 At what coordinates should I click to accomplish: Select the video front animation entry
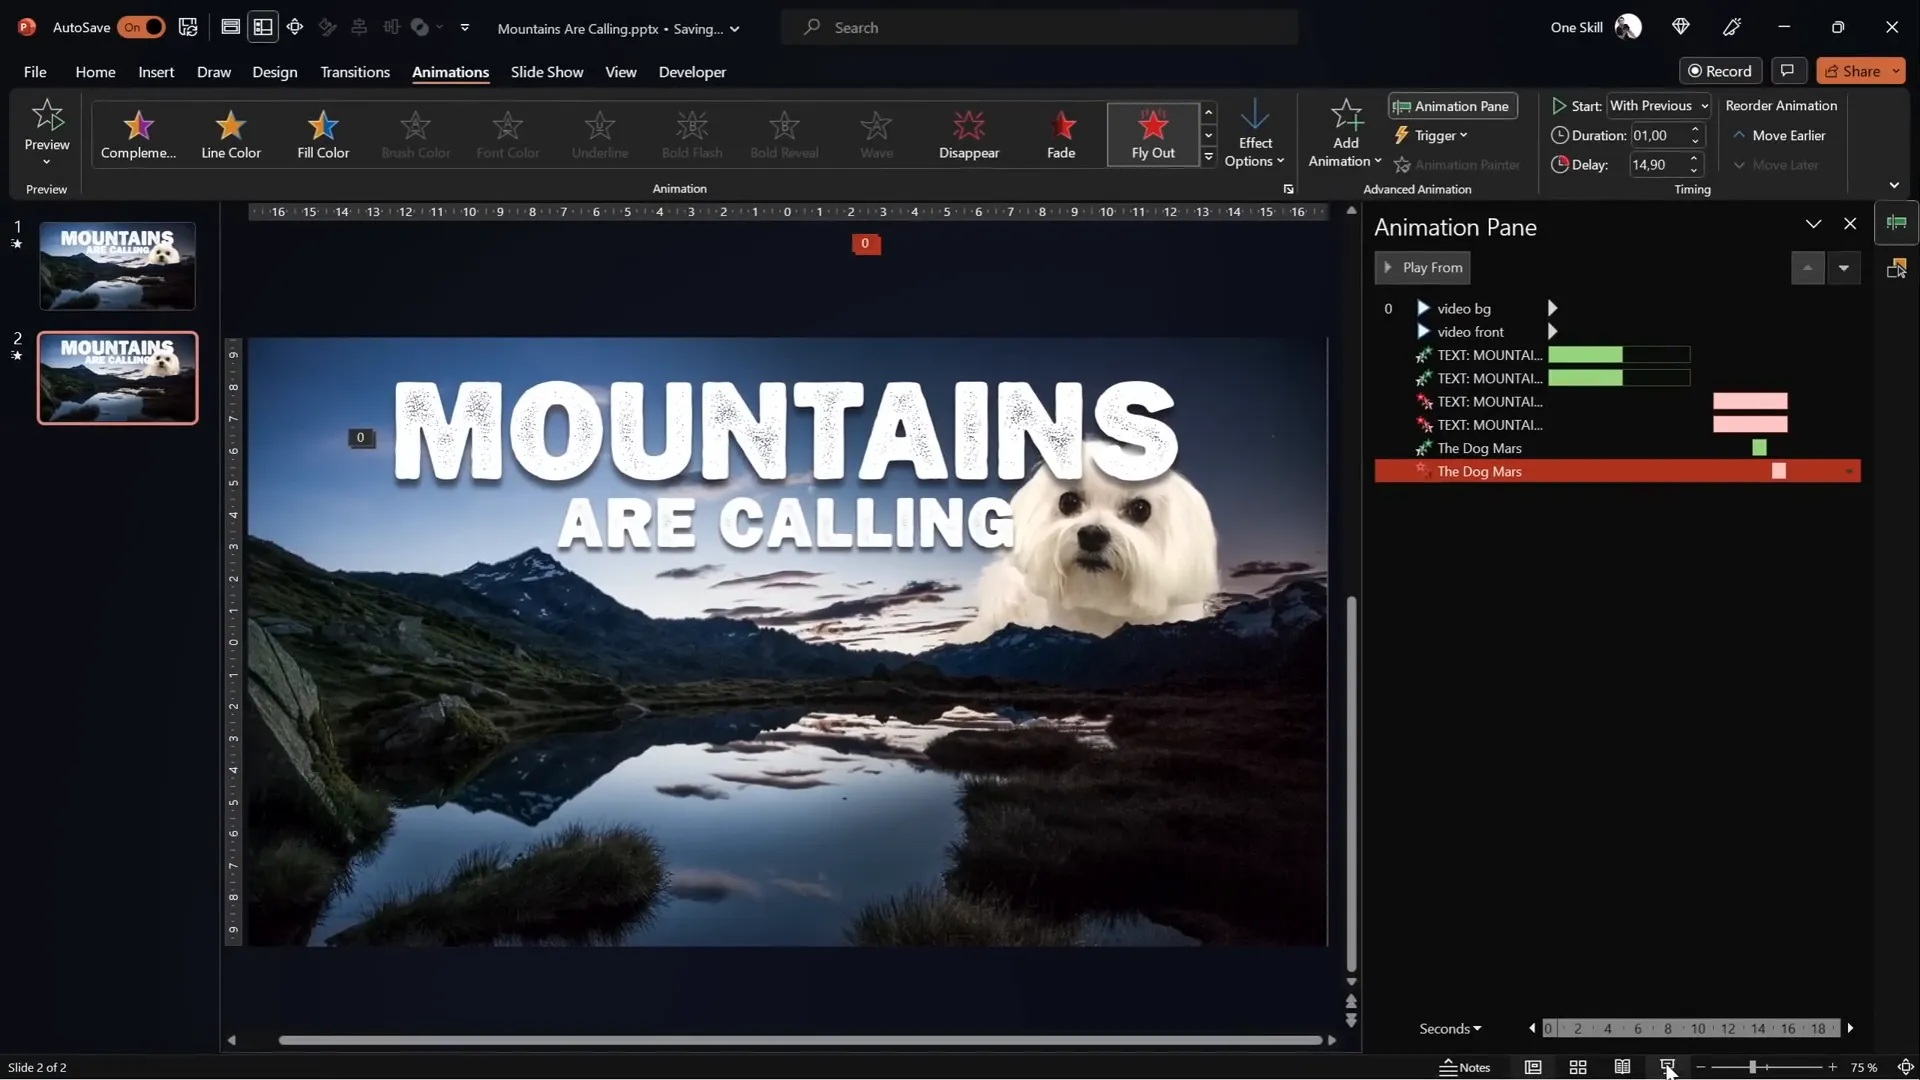point(1617,332)
